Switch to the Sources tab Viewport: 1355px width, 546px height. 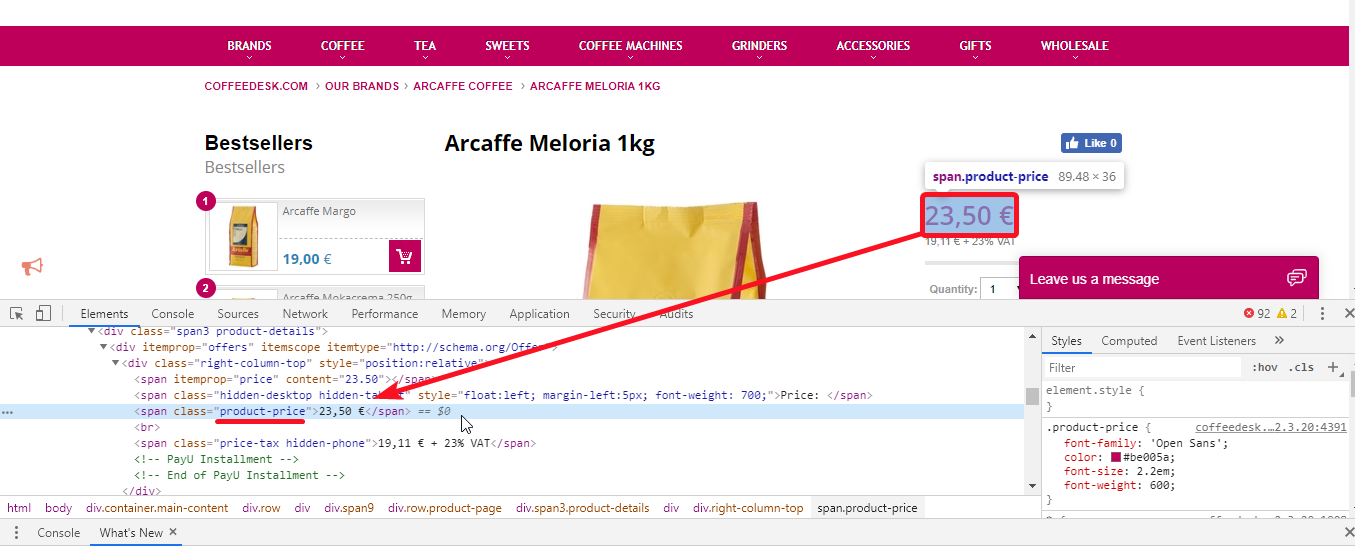point(238,313)
